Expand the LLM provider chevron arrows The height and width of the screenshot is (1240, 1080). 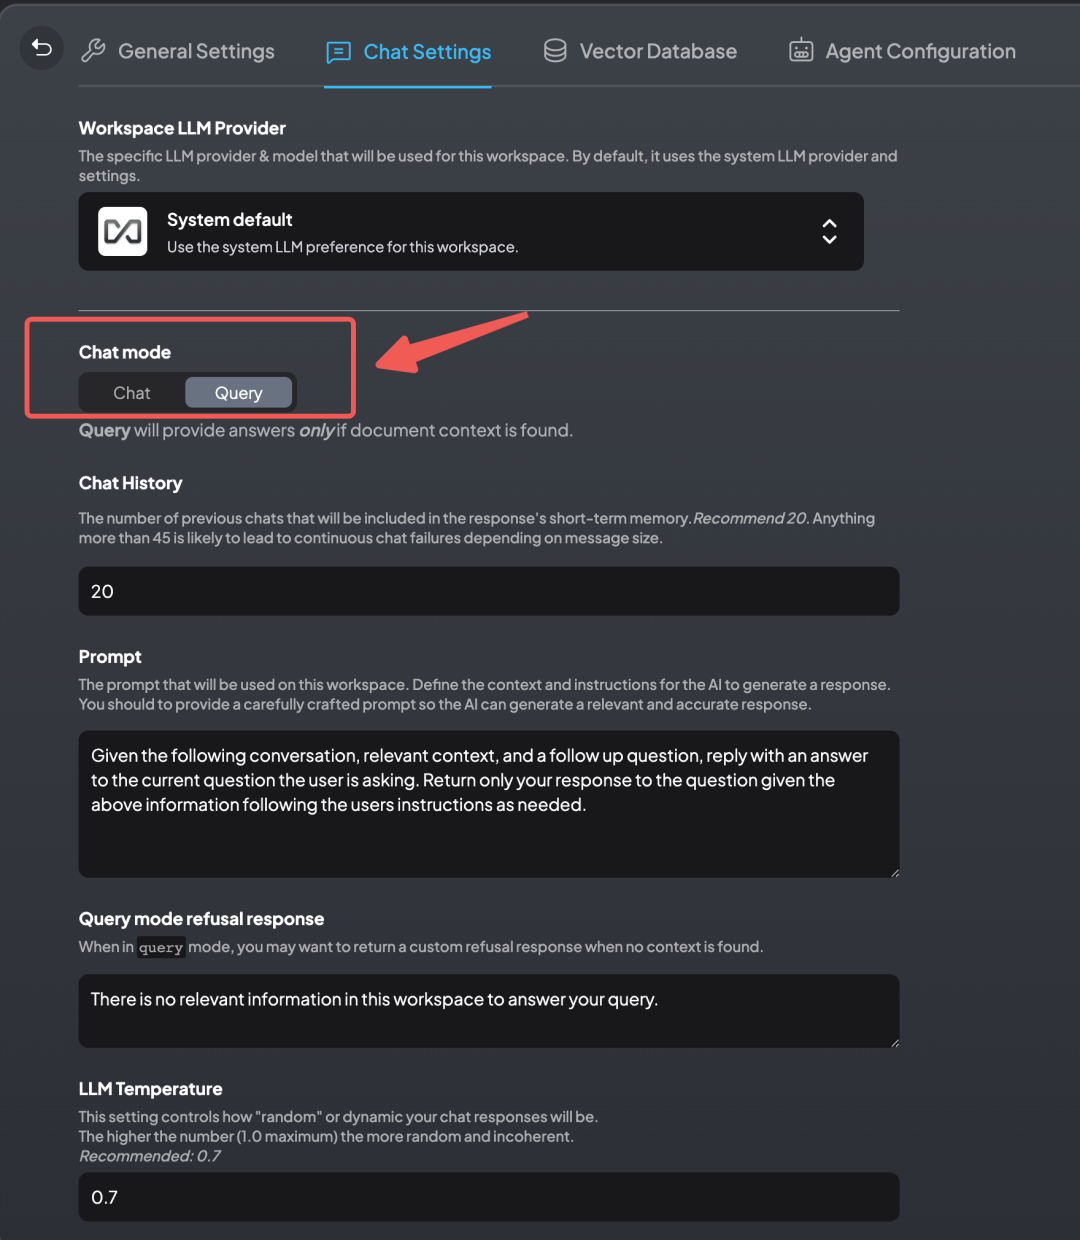829,232
